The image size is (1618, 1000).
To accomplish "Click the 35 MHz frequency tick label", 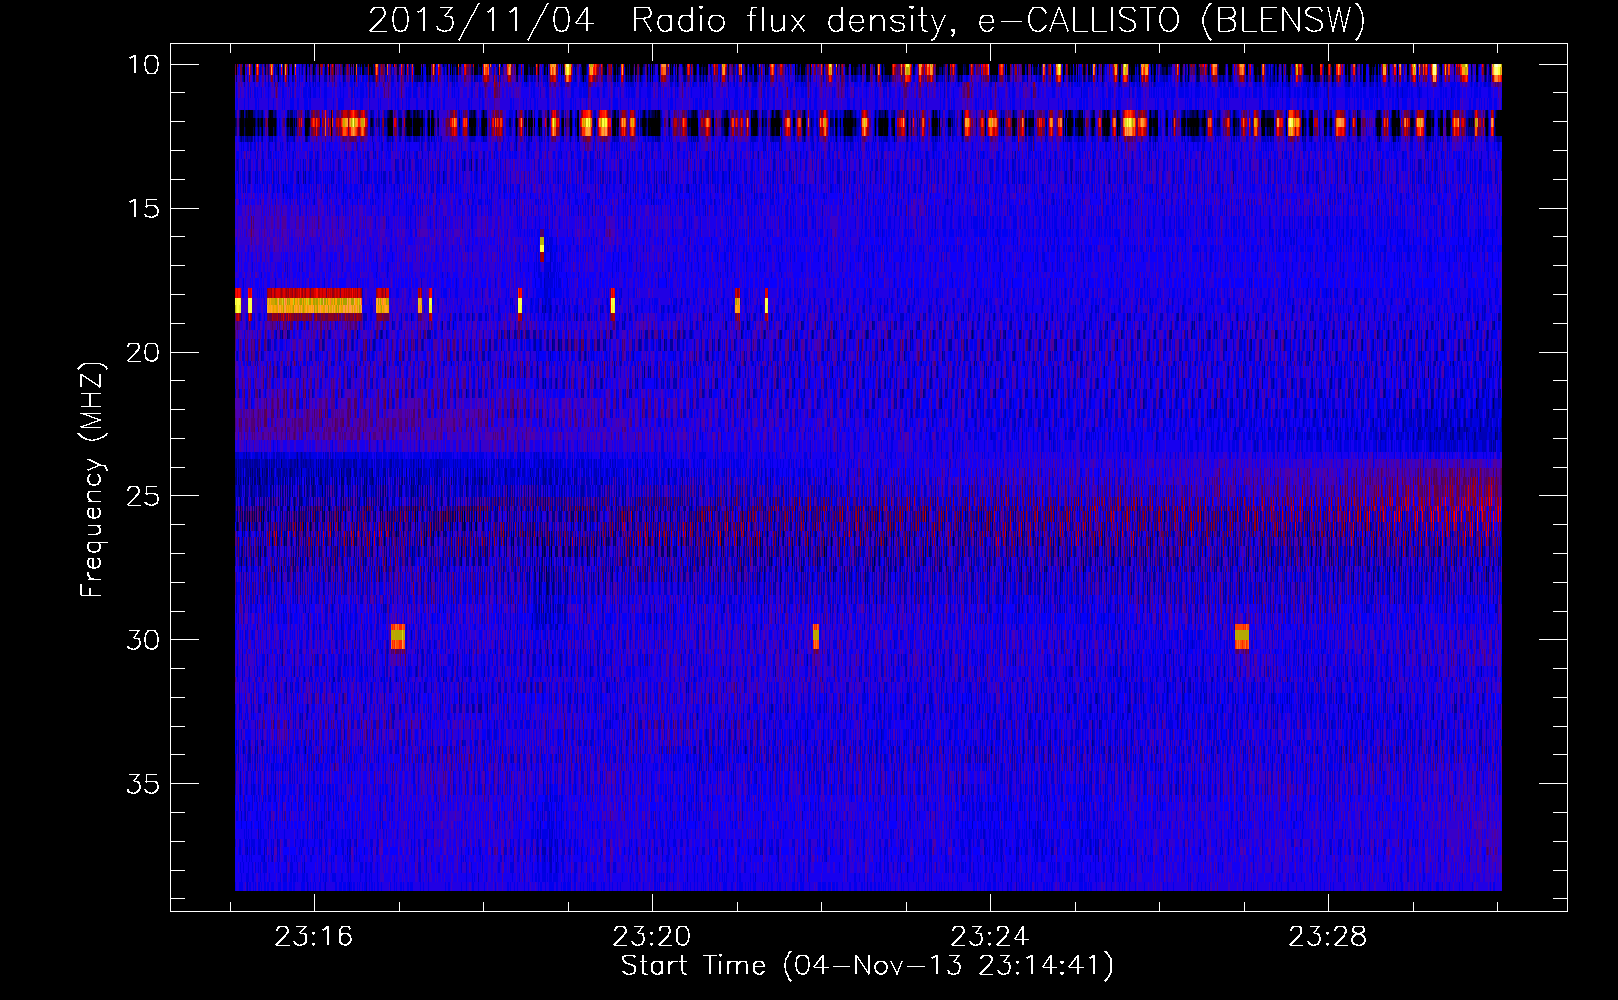I will click(x=143, y=784).
